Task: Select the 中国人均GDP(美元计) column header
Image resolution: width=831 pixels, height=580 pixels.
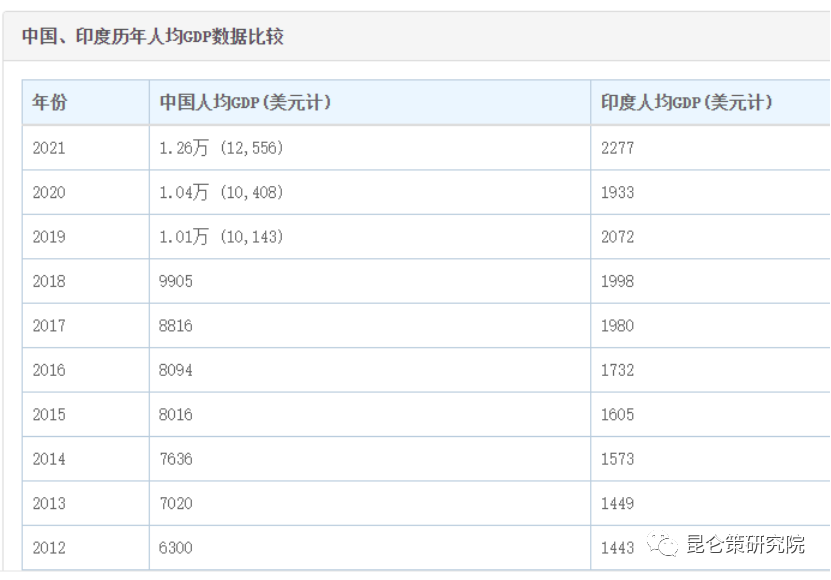Action: (x=245, y=103)
